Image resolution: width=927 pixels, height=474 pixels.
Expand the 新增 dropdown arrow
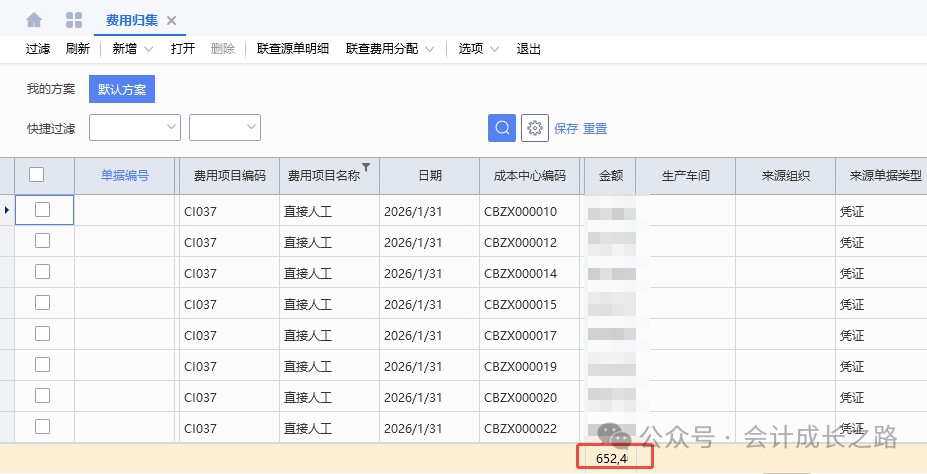[149, 49]
